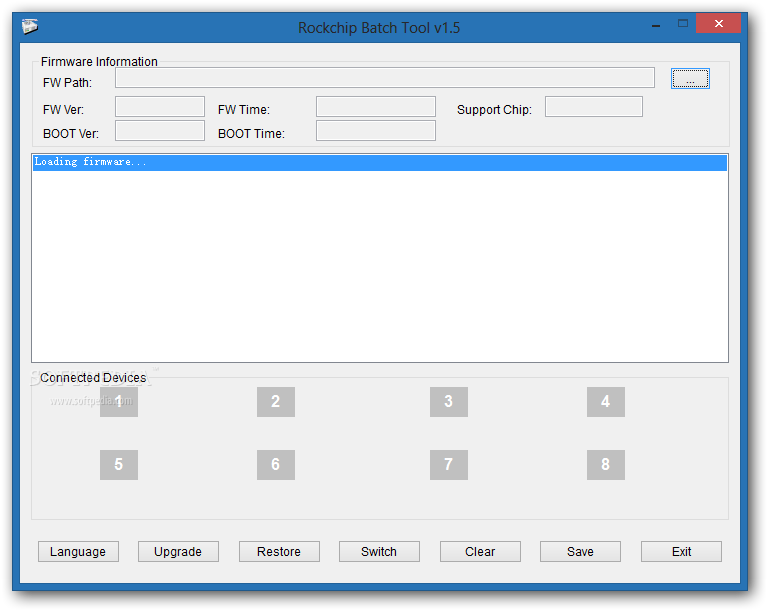Click device slot 4 indicator
The height and width of the screenshot is (611, 768).
click(x=606, y=402)
